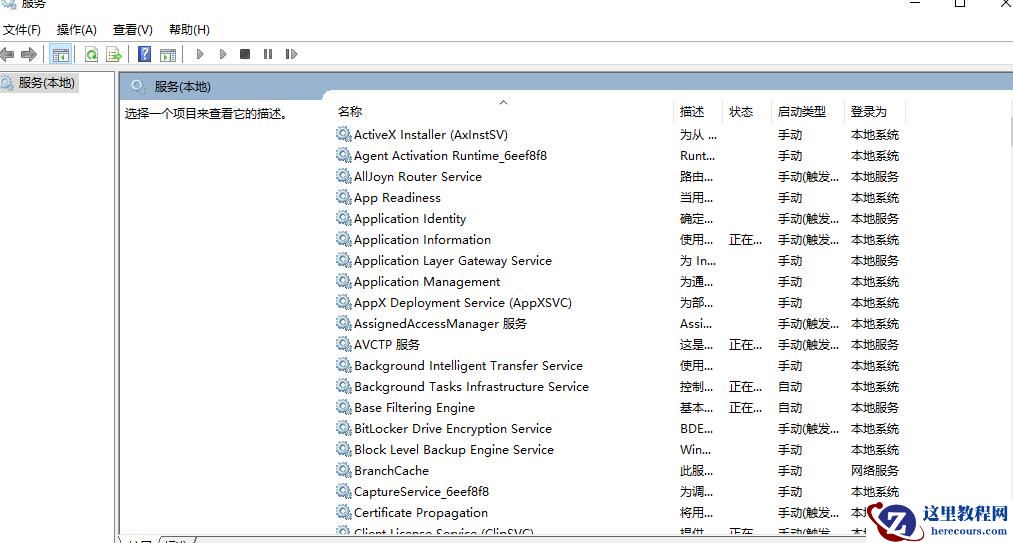Click the Back arrow toolbar icon

click(x=7, y=54)
